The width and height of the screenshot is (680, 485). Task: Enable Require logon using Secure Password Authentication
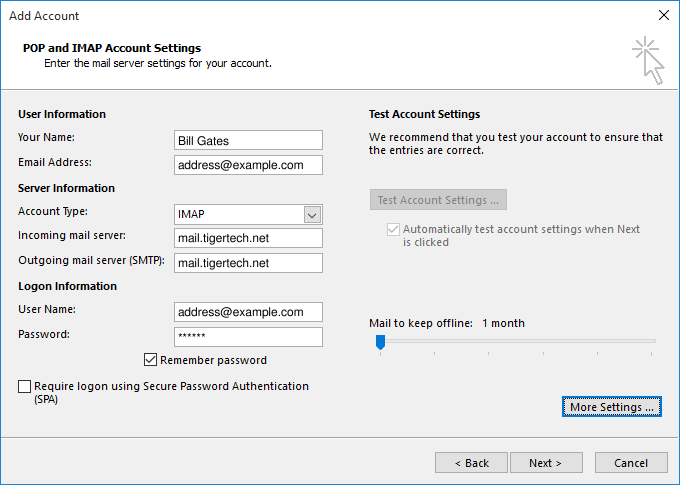(x=24, y=386)
